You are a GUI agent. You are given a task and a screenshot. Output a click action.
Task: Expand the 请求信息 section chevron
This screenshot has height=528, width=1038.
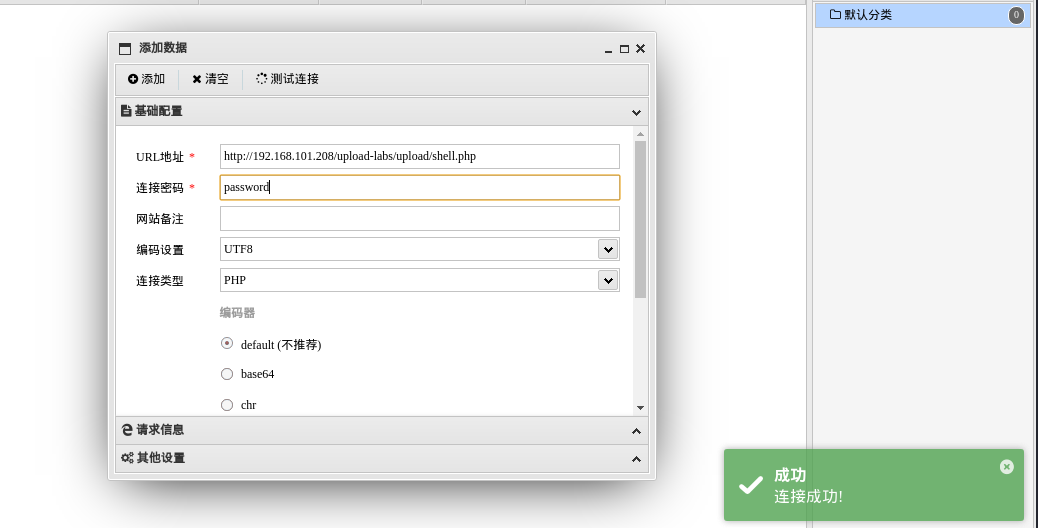pos(636,431)
